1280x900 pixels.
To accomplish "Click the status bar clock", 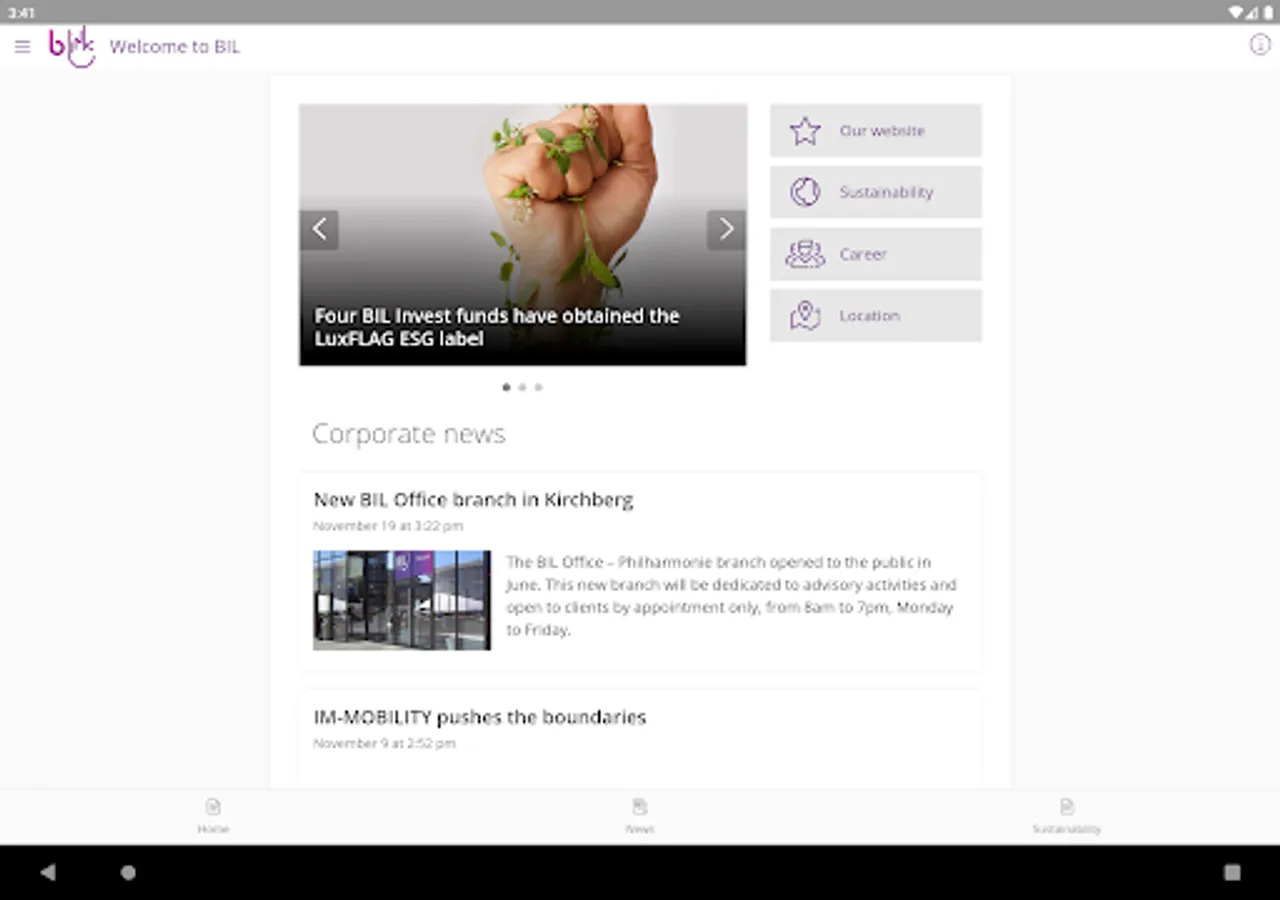I will [21, 12].
